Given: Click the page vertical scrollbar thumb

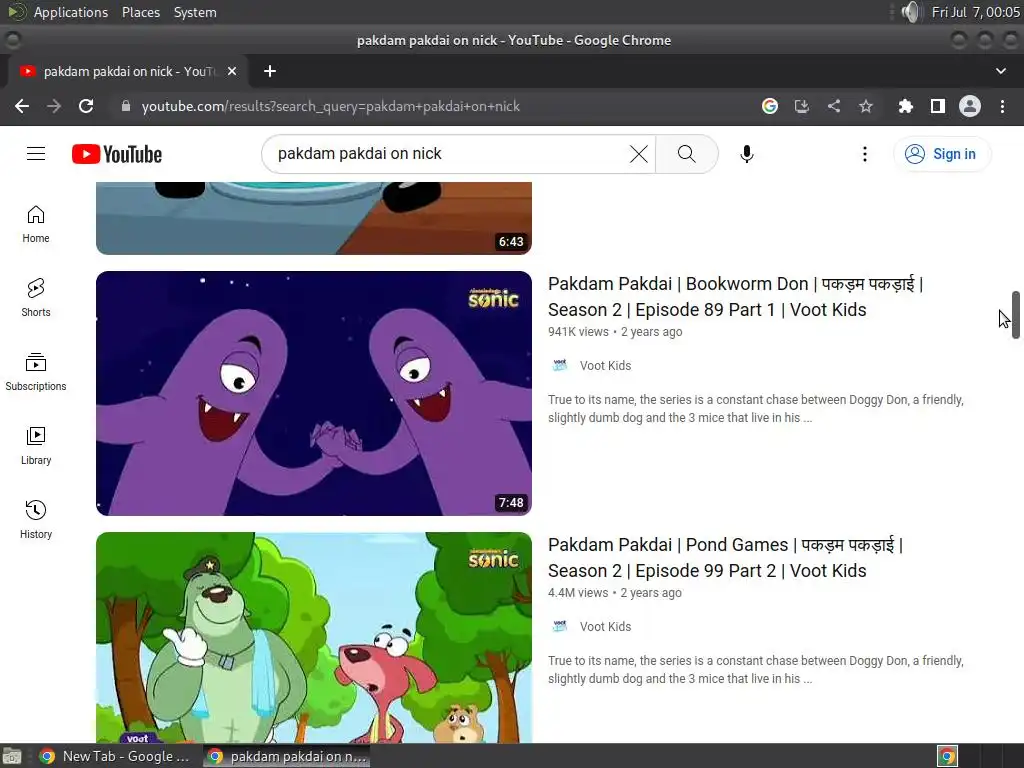Looking at the screenshot, I should 1016,315.
